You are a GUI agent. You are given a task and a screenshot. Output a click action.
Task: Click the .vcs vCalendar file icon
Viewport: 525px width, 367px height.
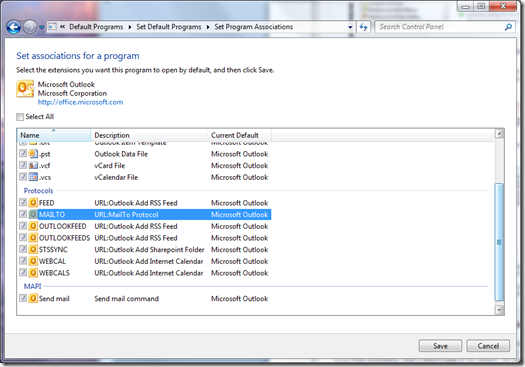[33, 177]
